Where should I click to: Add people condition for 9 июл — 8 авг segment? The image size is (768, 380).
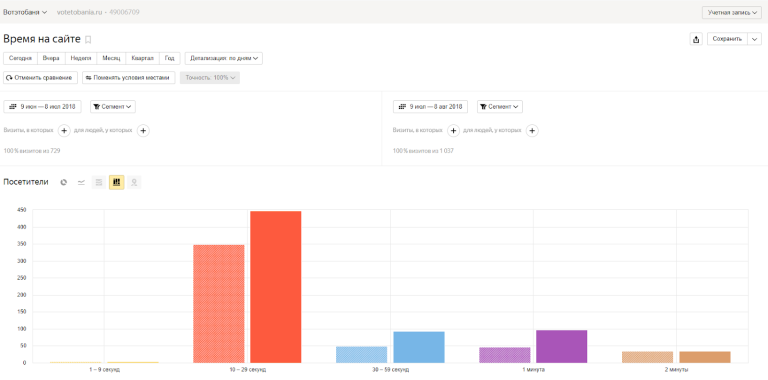pos(532,131)
